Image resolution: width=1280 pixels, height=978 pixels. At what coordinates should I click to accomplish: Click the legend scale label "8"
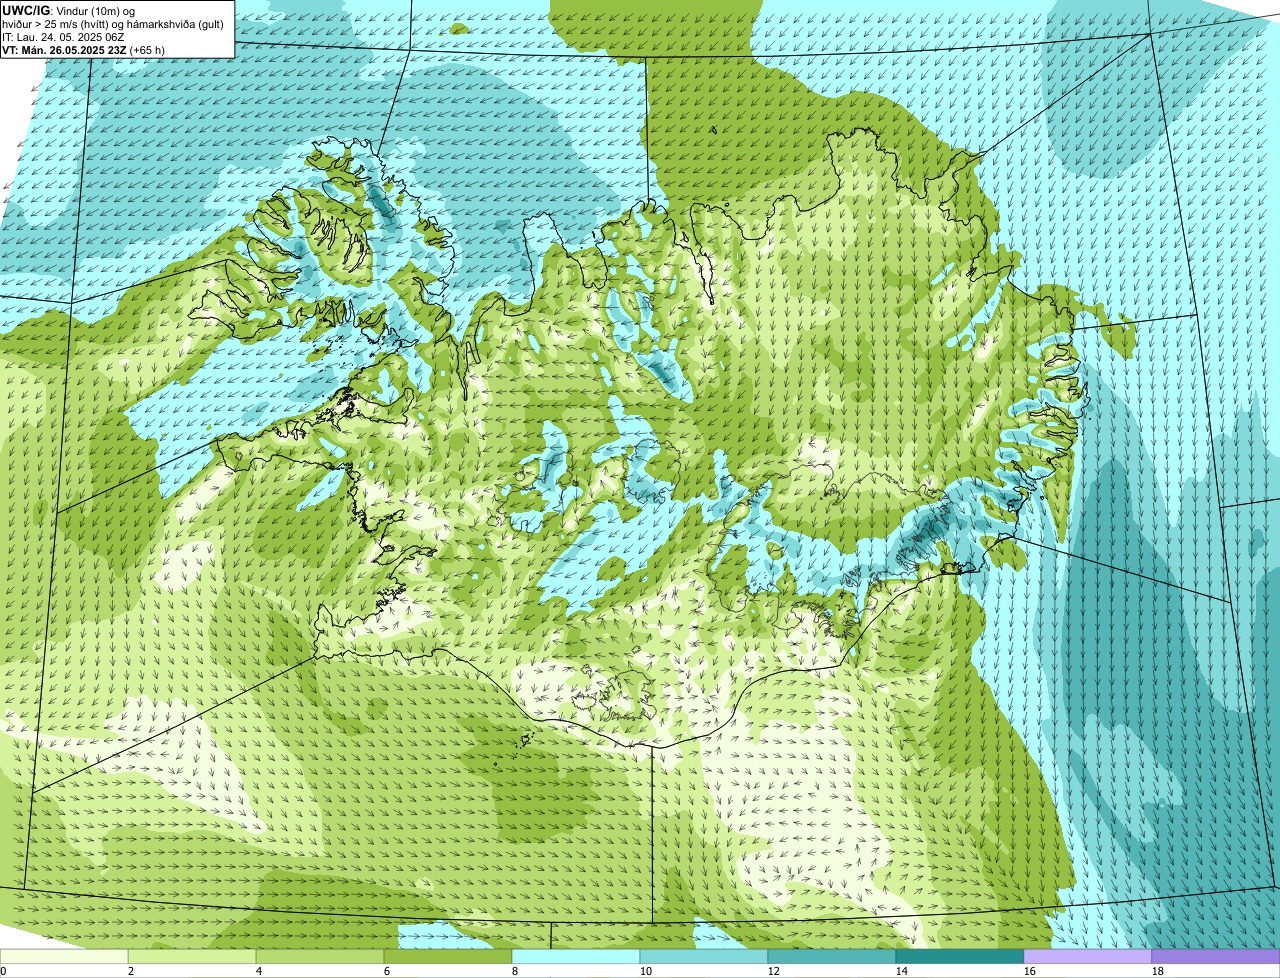point(515,971)
